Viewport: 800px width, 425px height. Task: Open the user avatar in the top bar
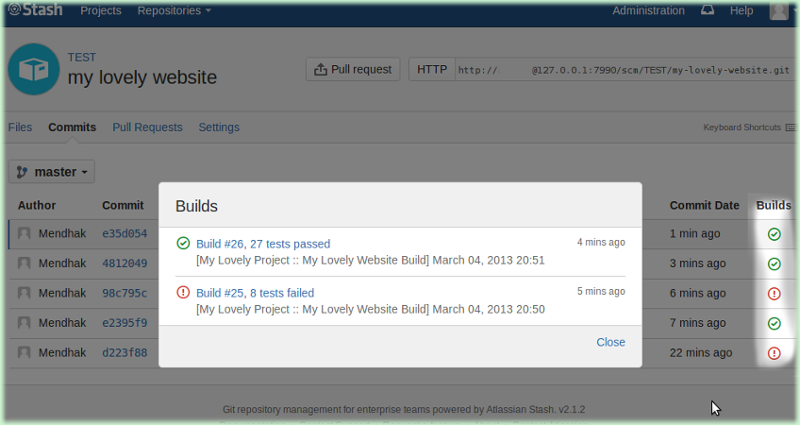pos(779,10)
